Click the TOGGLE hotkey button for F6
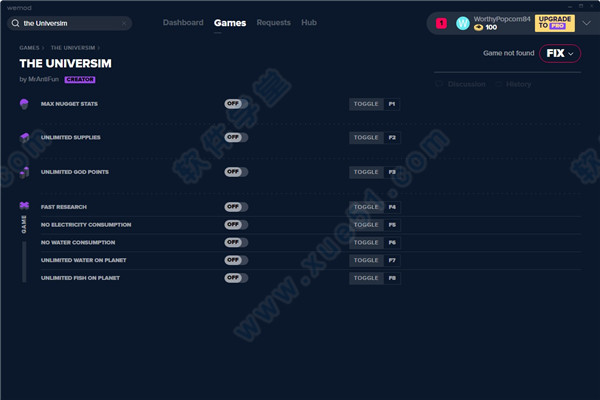This screenshot has height=400, width=600. pyautogui.click(x=366, y=243)
